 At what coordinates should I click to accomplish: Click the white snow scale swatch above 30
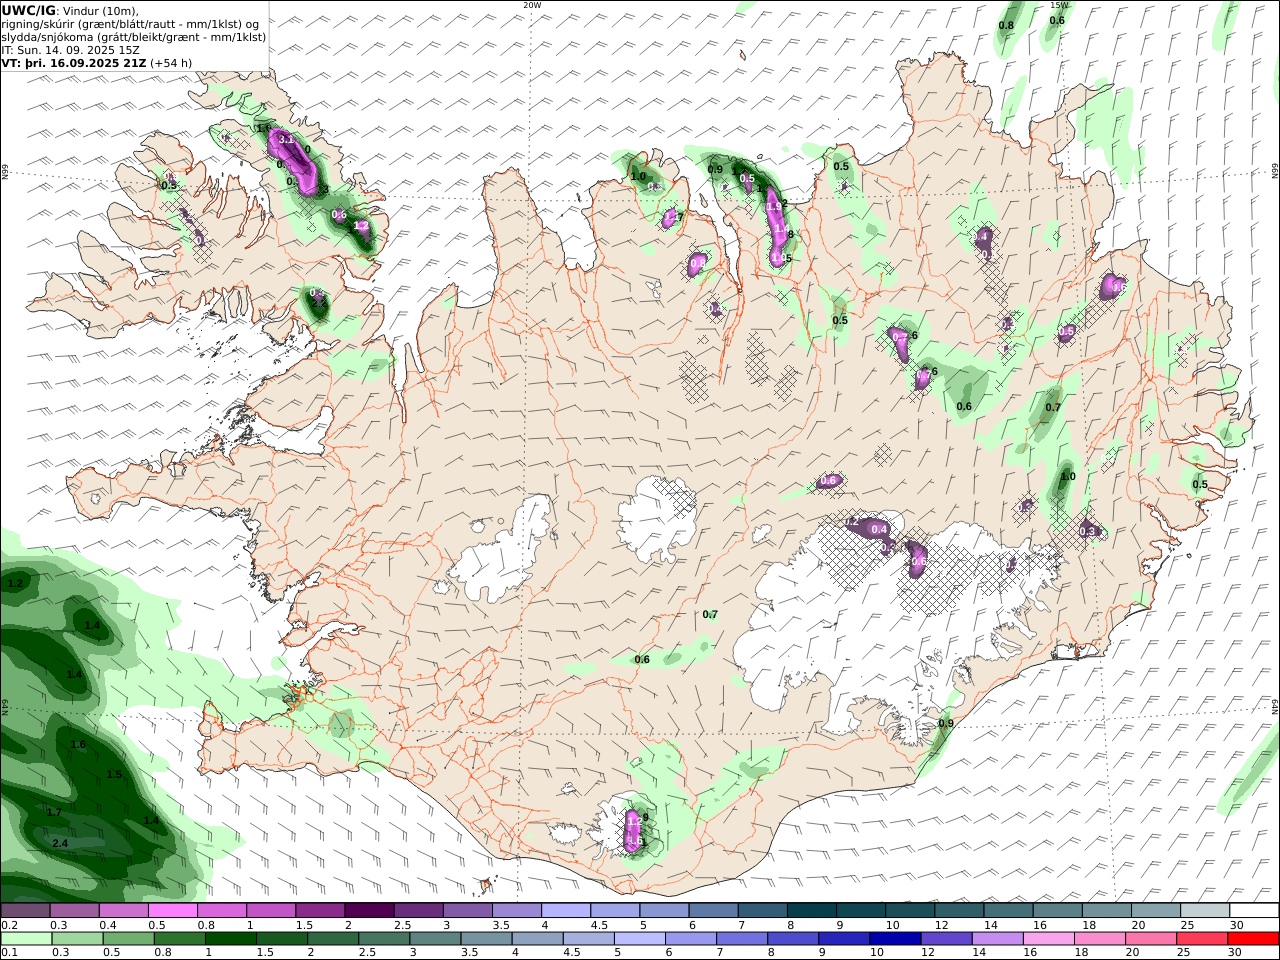(1254, 911)
